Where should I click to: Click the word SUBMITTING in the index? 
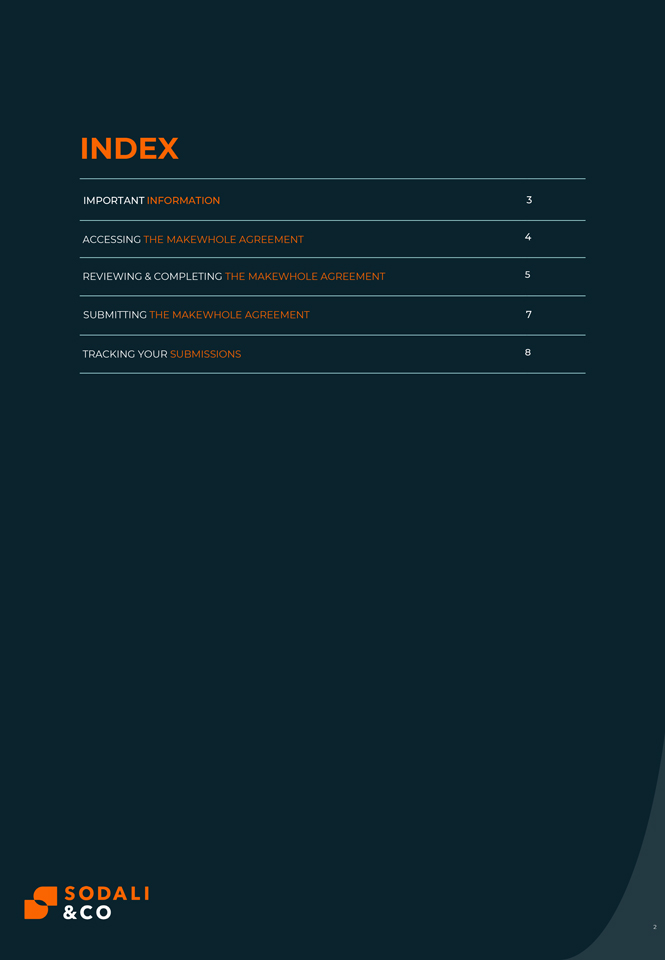[115, 315]
